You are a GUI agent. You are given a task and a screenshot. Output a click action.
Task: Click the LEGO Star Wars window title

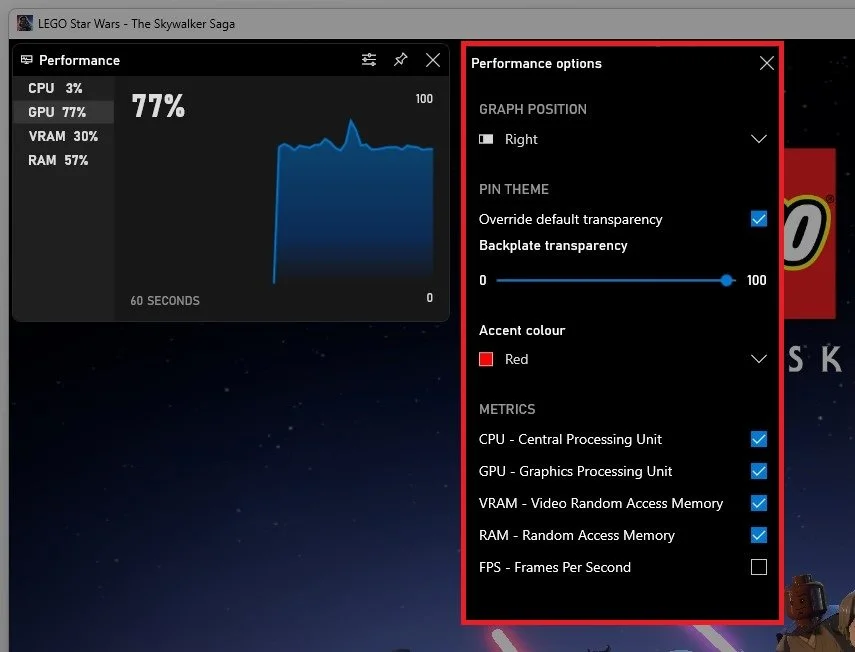point(136,23)
